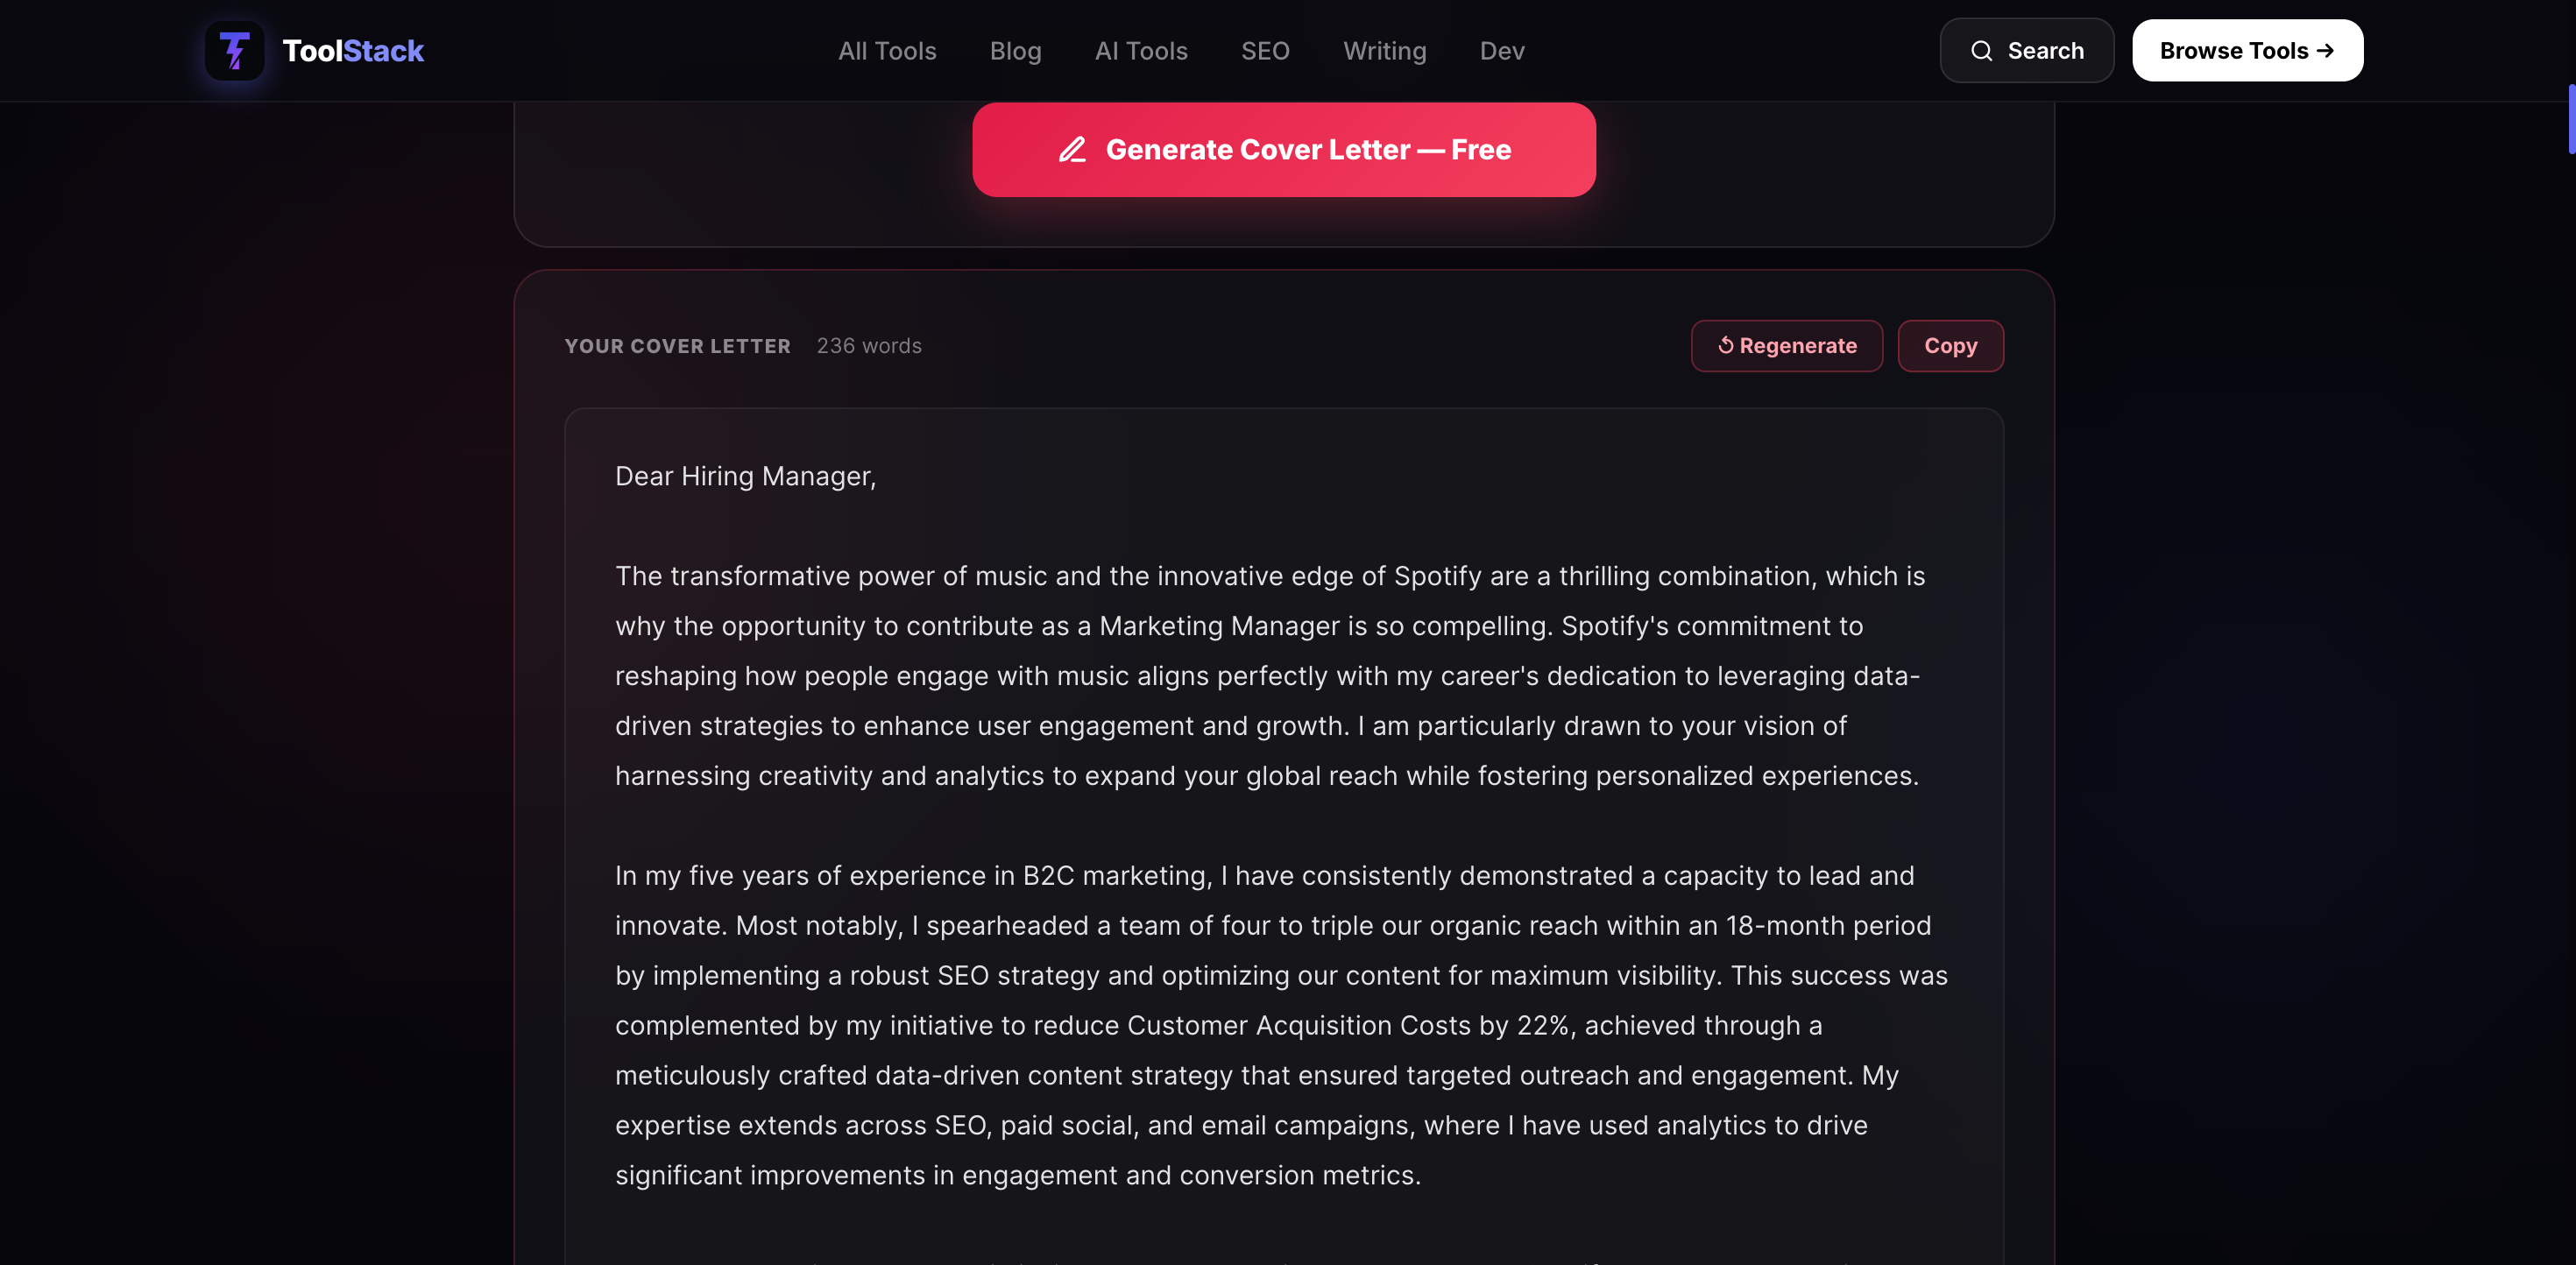Click the Browse Tools button

(x=2247, y=51)
